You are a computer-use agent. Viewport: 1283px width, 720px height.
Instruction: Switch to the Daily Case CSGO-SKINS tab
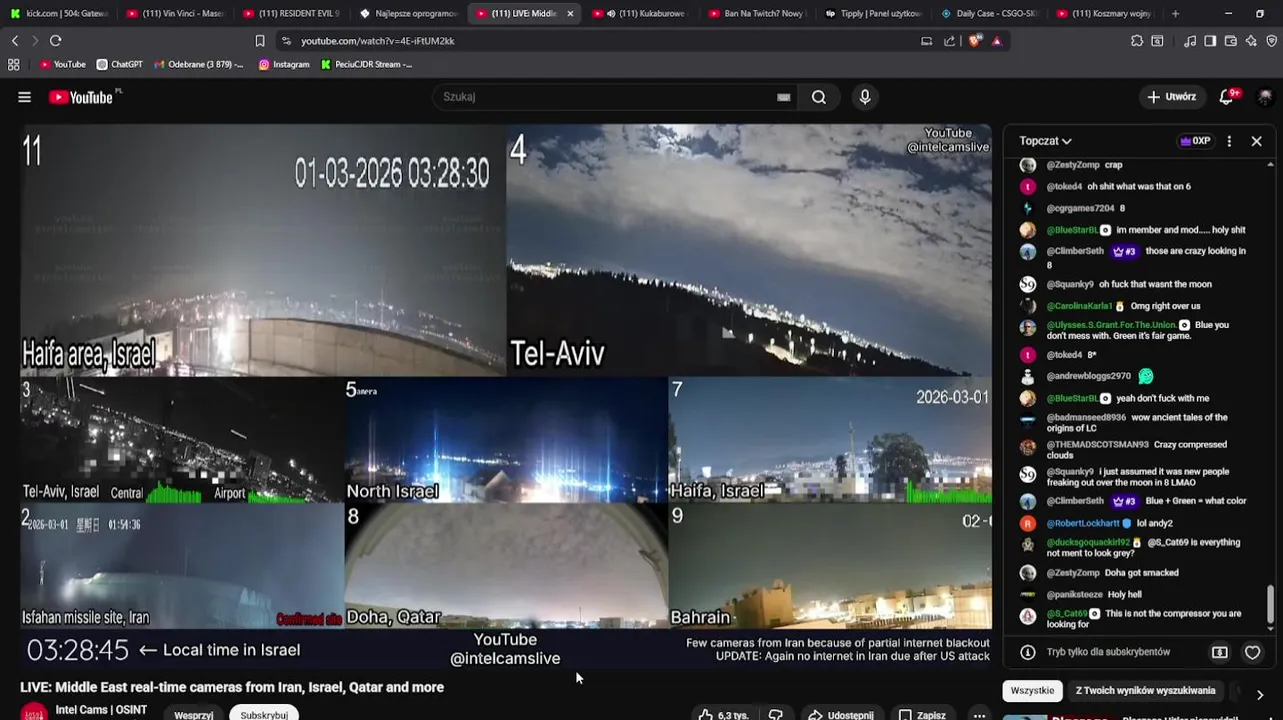pos(990,14)
